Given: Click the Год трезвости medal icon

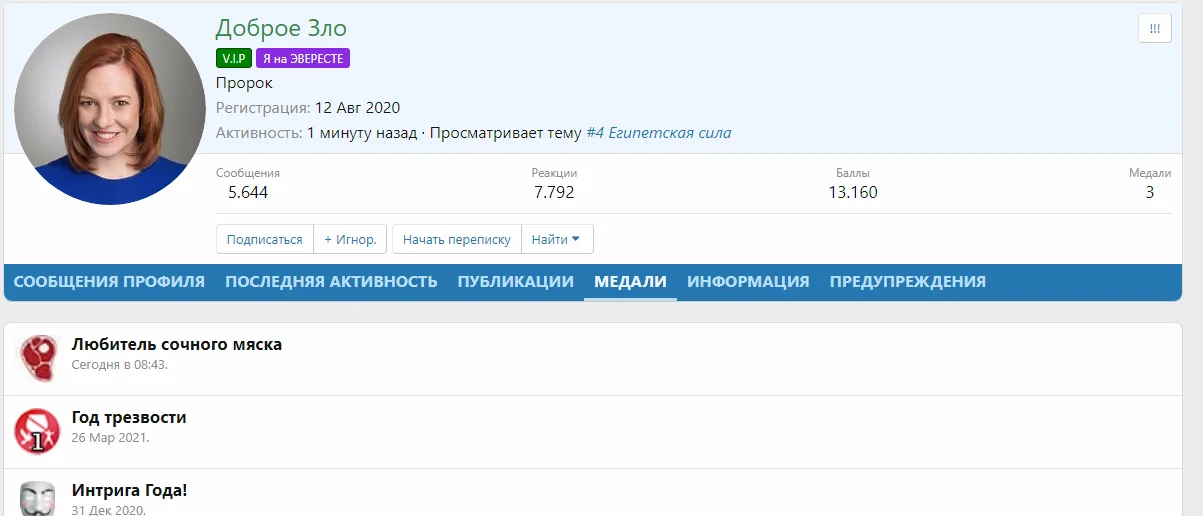Looking at the screenshot, I should tap(37, 431).
